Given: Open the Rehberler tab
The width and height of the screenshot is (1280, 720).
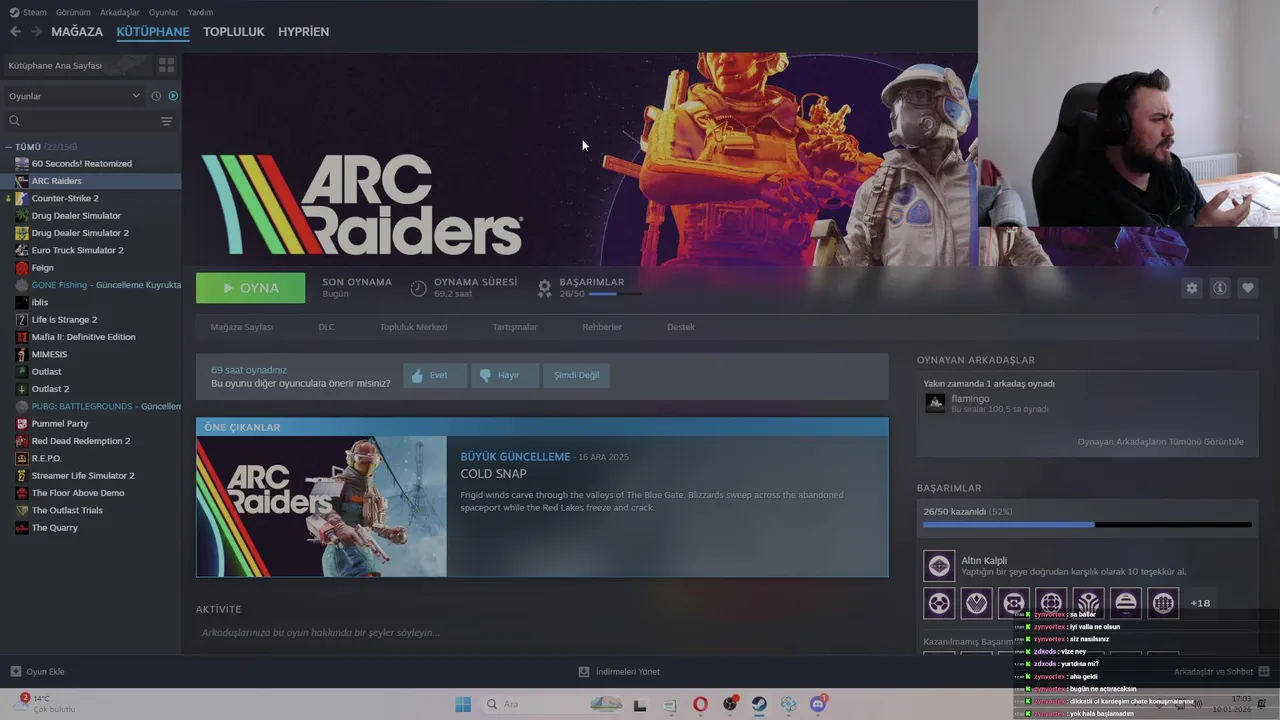Looking at the screenshot, I should (x=602, y=327).
